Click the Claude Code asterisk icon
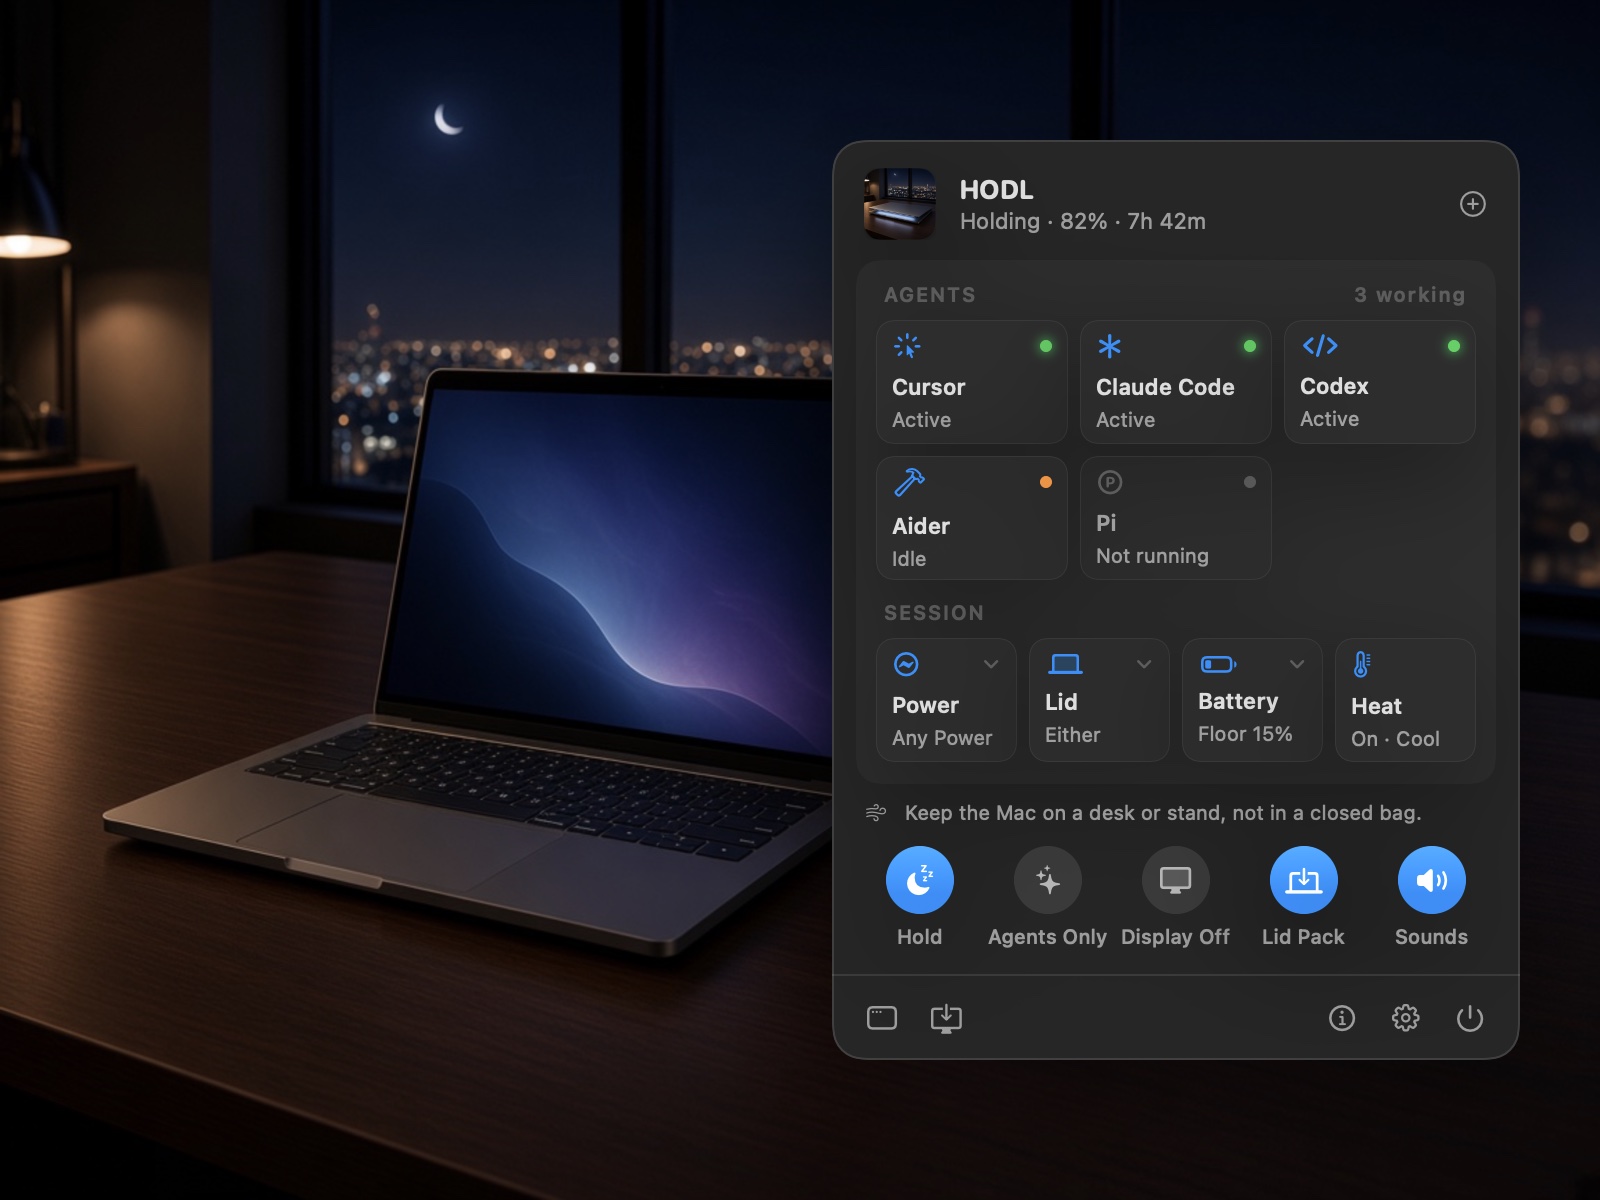The image size is (1600, 1200). 1110,346
